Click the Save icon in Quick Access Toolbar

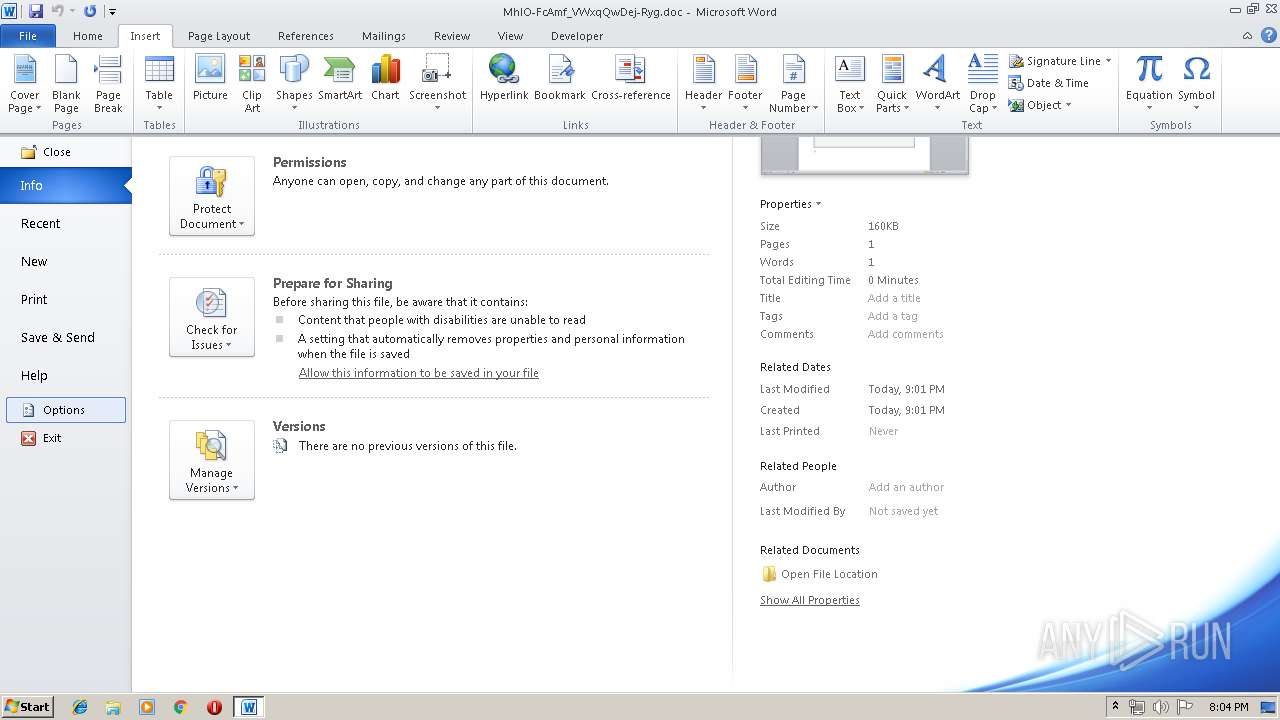pos(36,11)
